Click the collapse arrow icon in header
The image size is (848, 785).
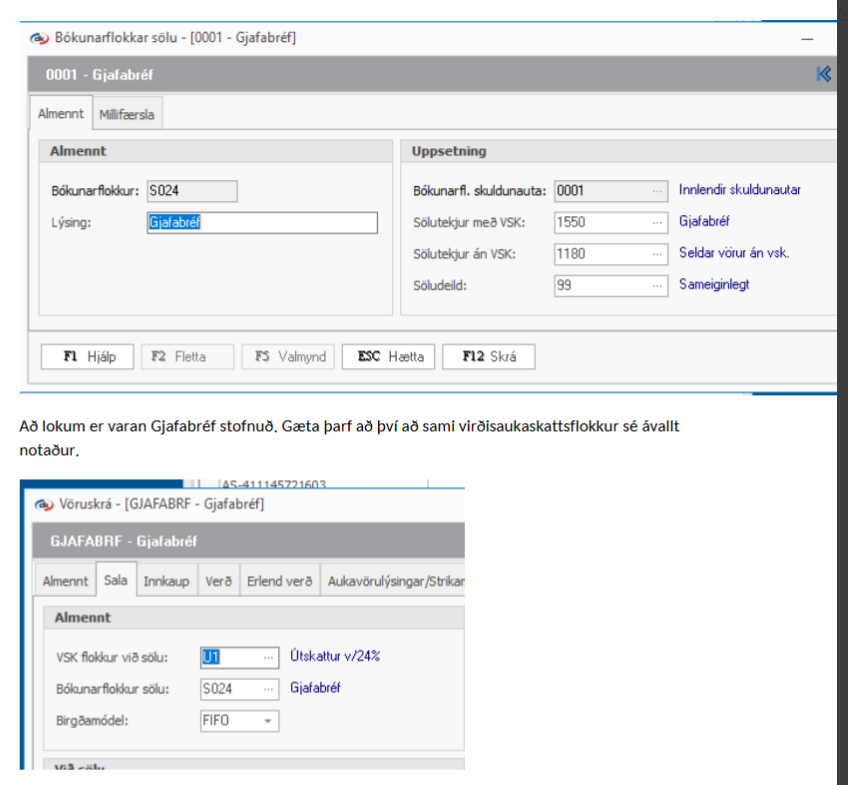pos(824,74)
